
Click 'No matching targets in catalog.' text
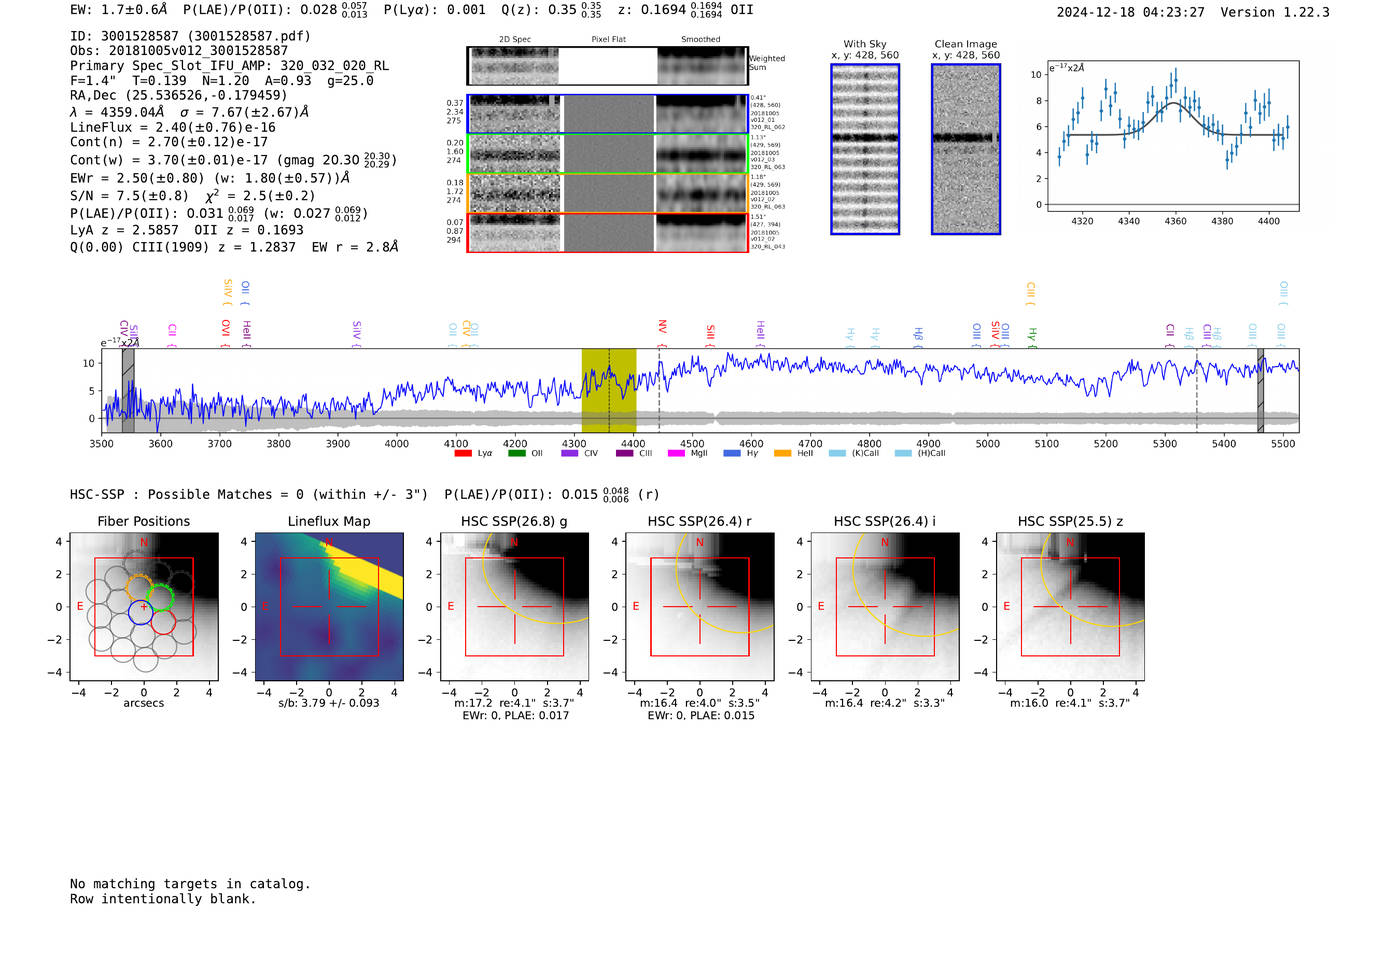click(x=190, y=884)
